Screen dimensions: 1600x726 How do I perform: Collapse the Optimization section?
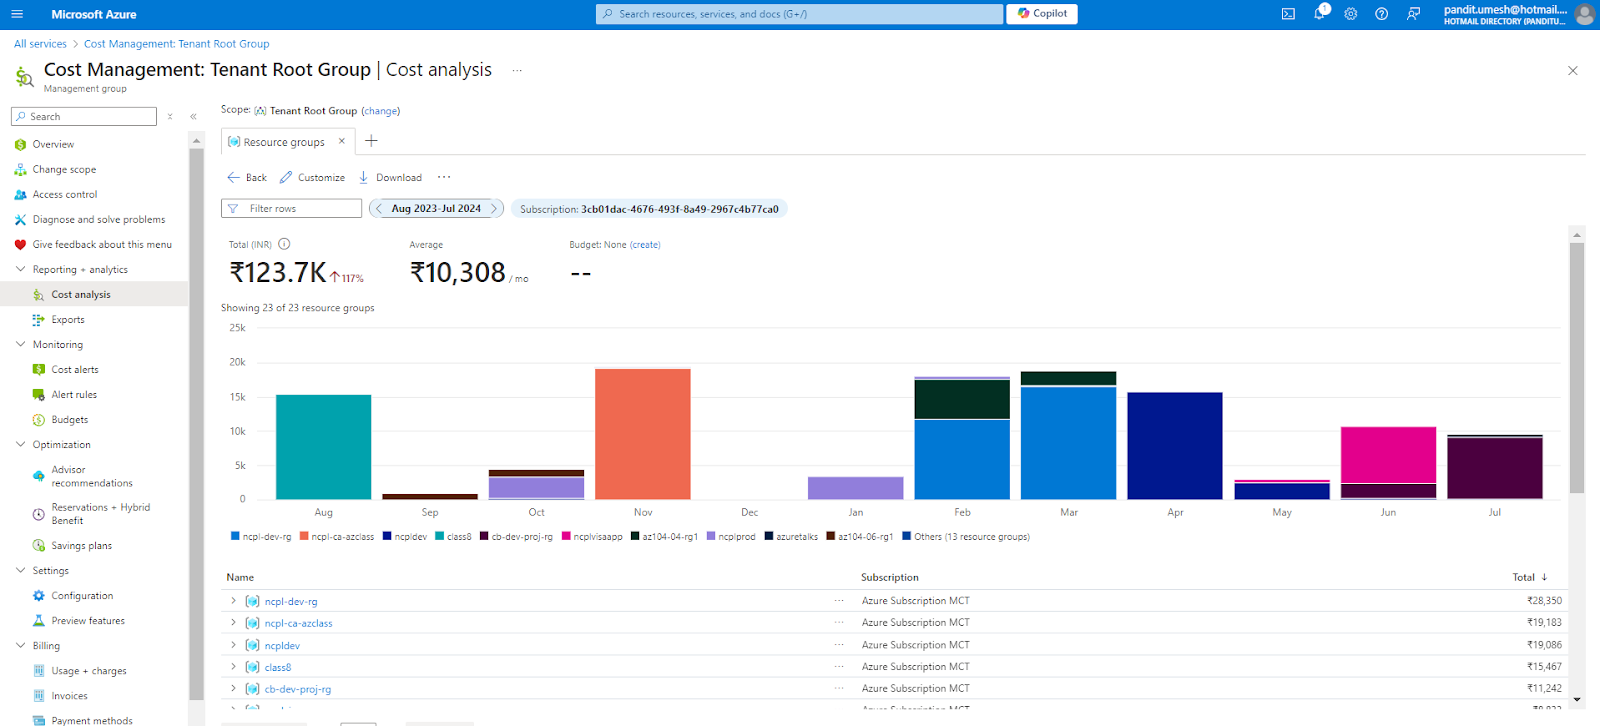click(20, 445)
